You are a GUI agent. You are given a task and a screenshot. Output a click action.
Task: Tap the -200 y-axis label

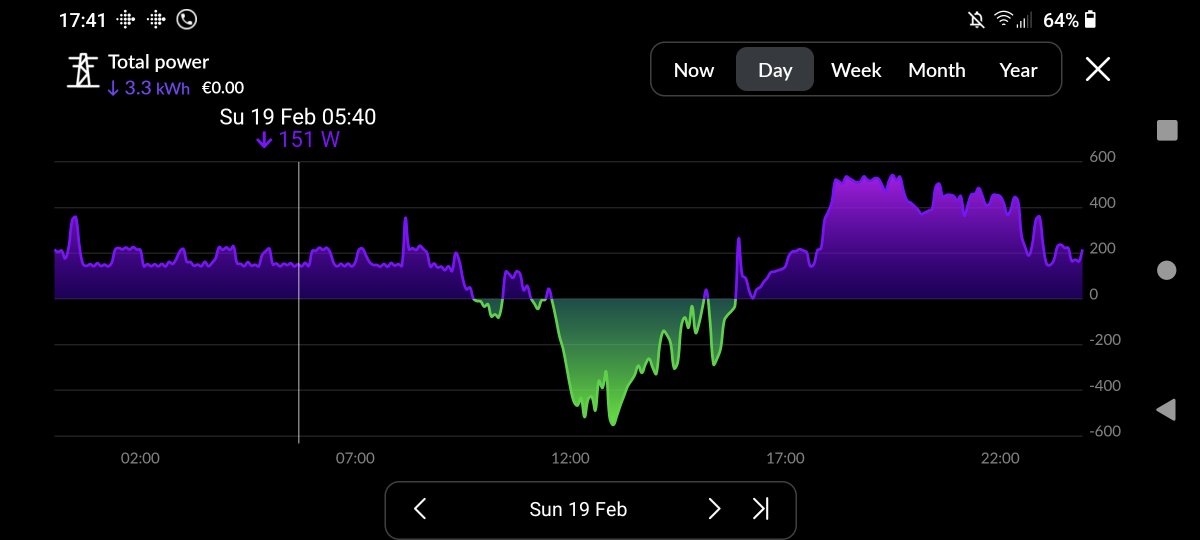(1106, 340)
